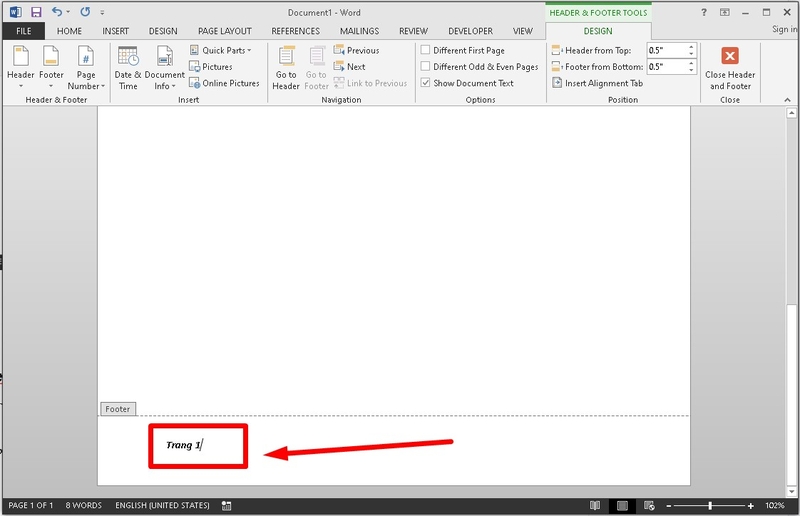Click Insert Alignment Tab
Viewport: 800px width, 516px height.
597,83
